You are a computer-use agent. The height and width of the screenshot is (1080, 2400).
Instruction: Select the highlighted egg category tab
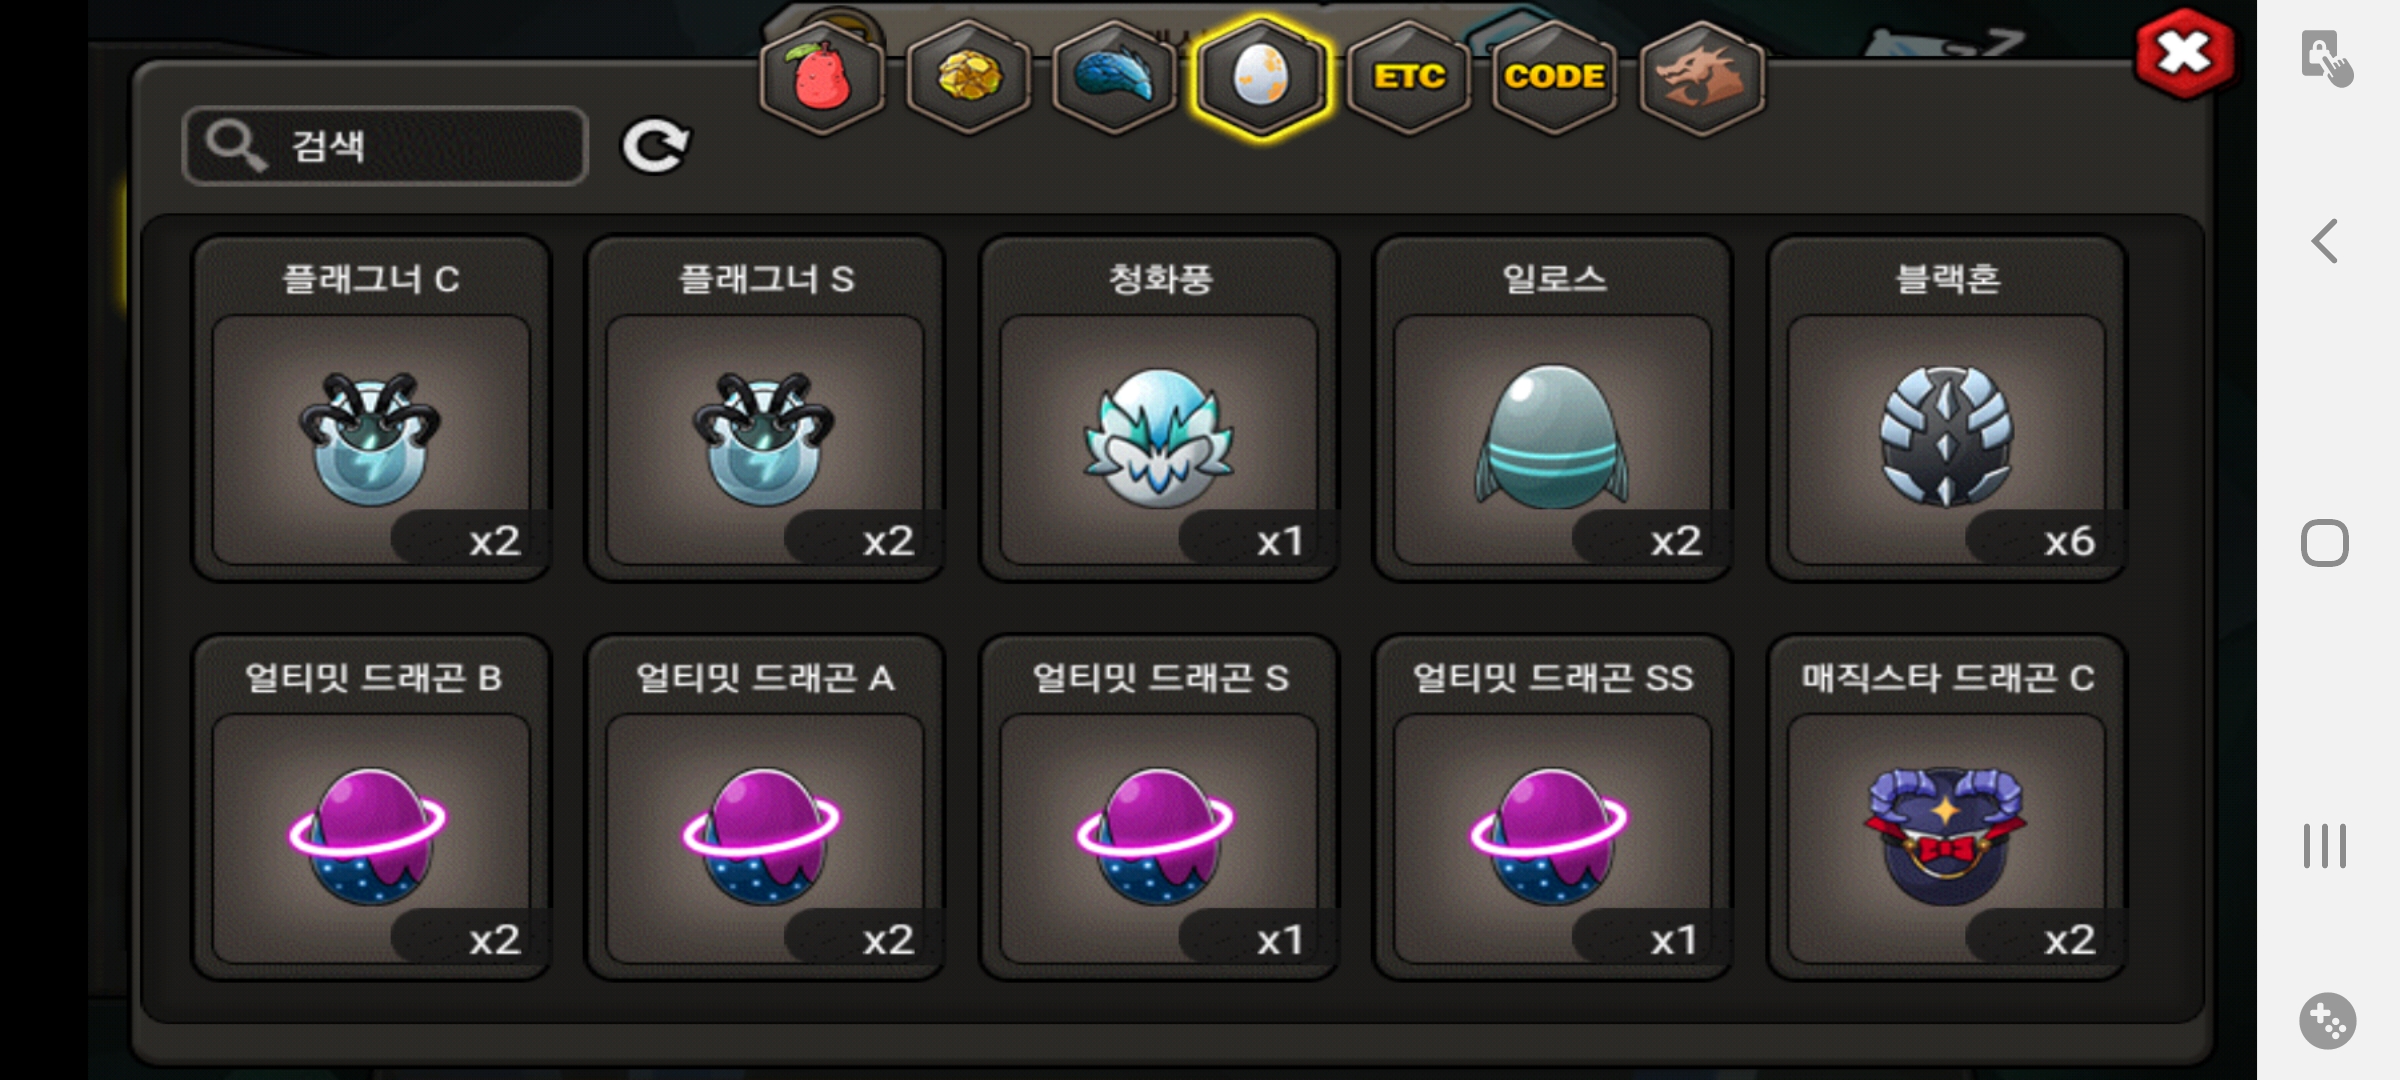coord(1262,77)
